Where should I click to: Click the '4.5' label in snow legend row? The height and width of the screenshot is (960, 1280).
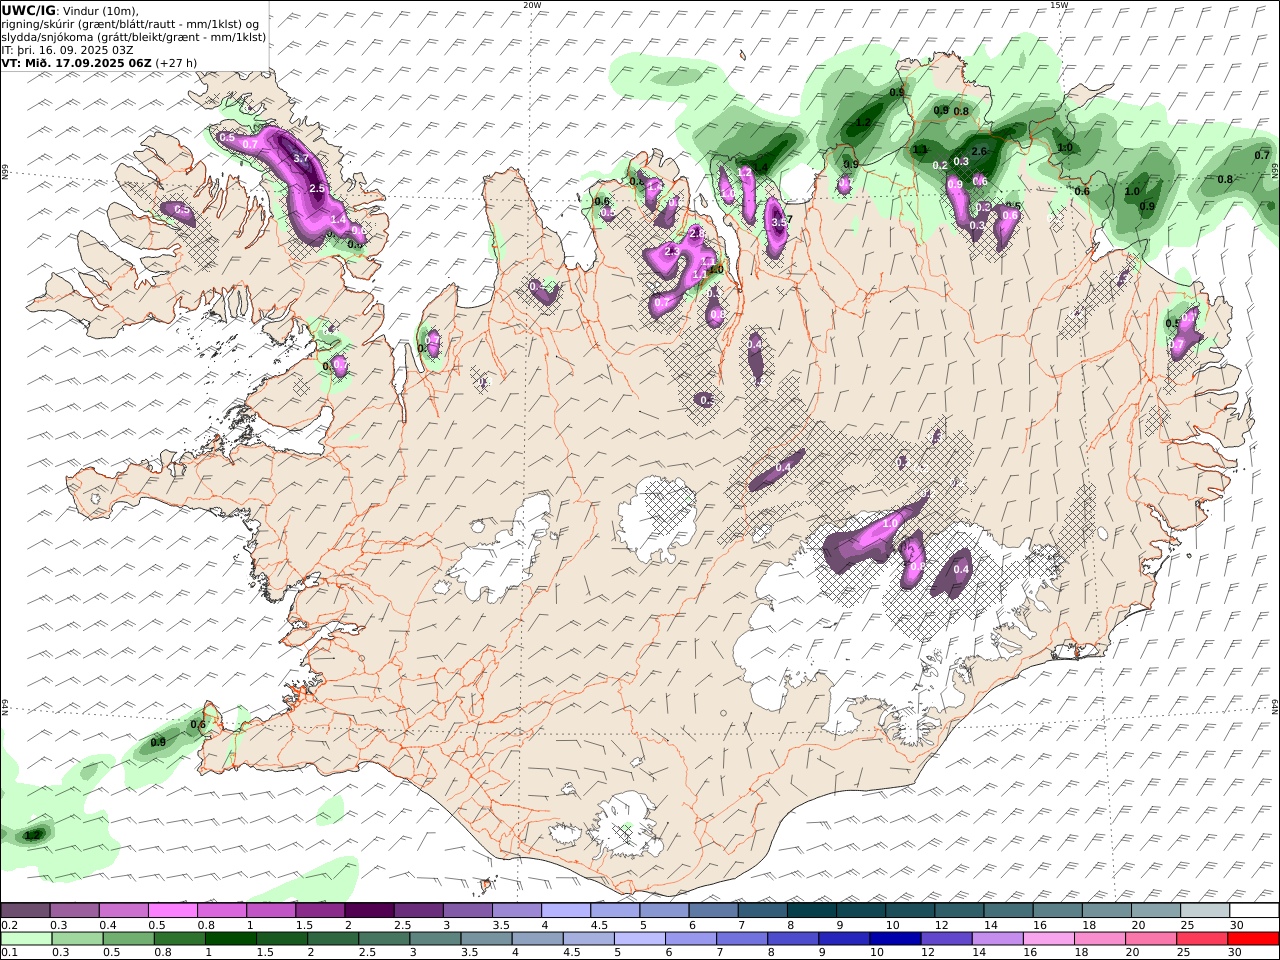click(599, 925)
